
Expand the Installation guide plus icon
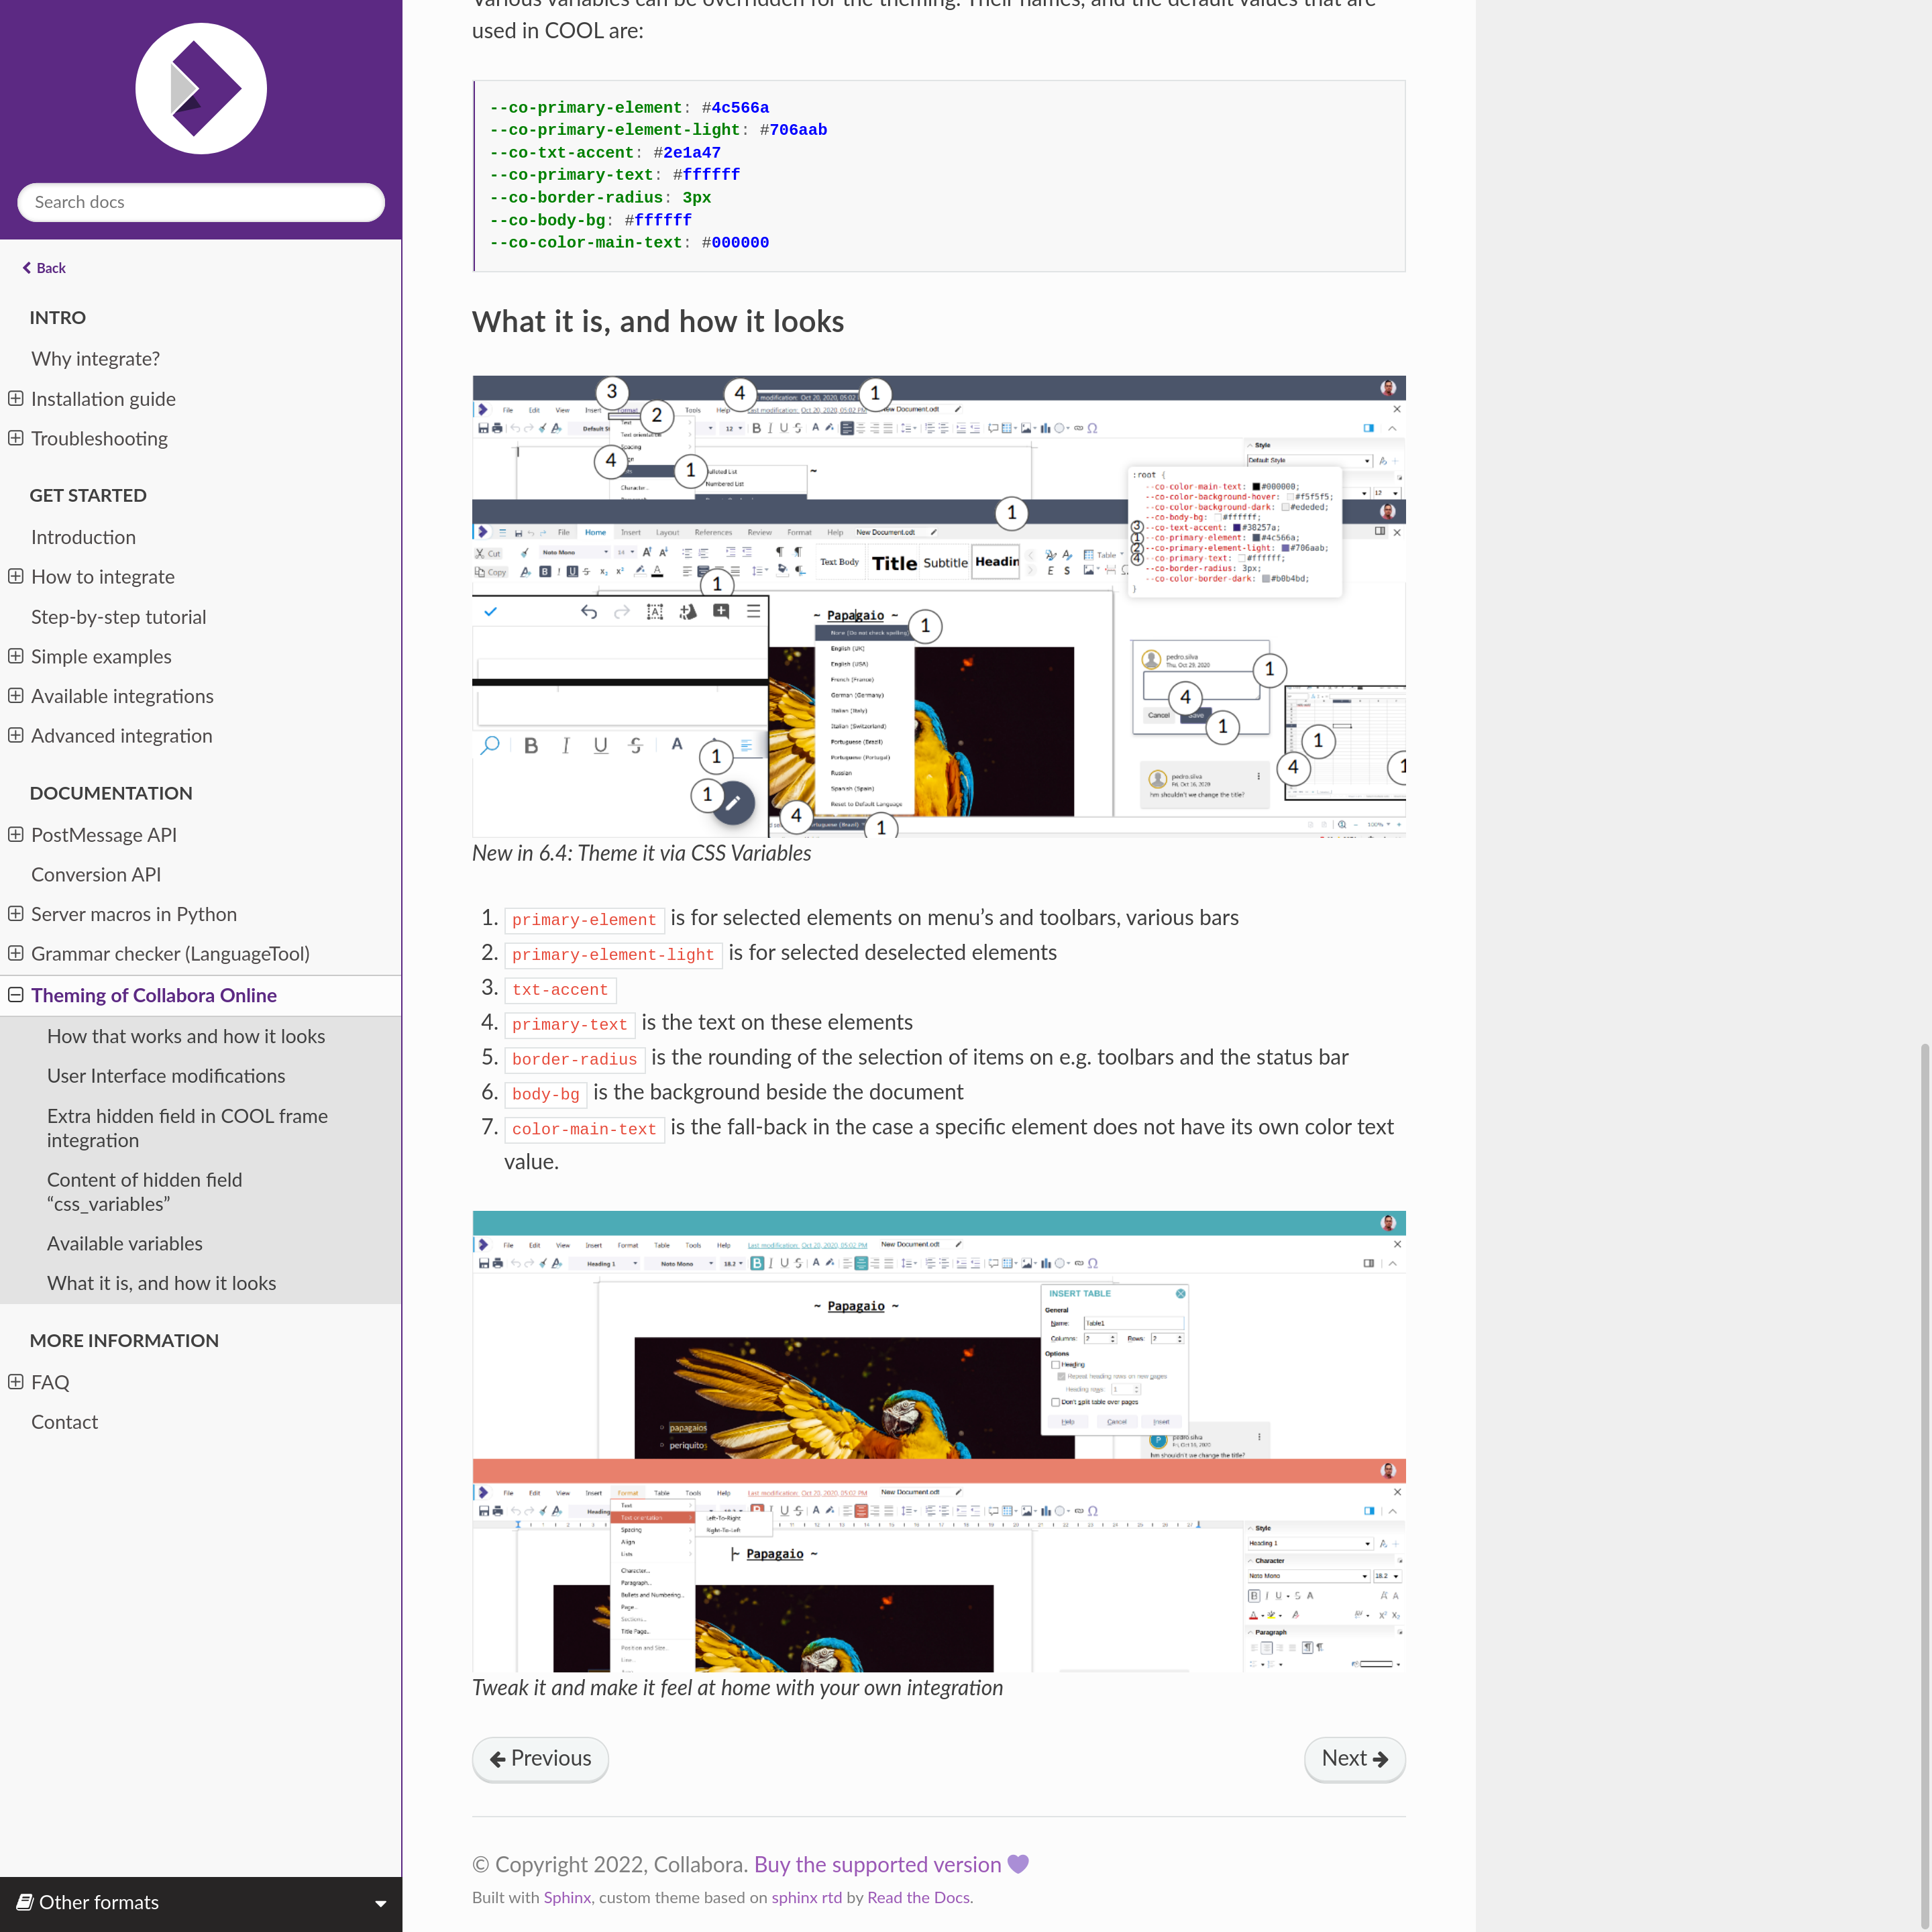tap(16, 398)
